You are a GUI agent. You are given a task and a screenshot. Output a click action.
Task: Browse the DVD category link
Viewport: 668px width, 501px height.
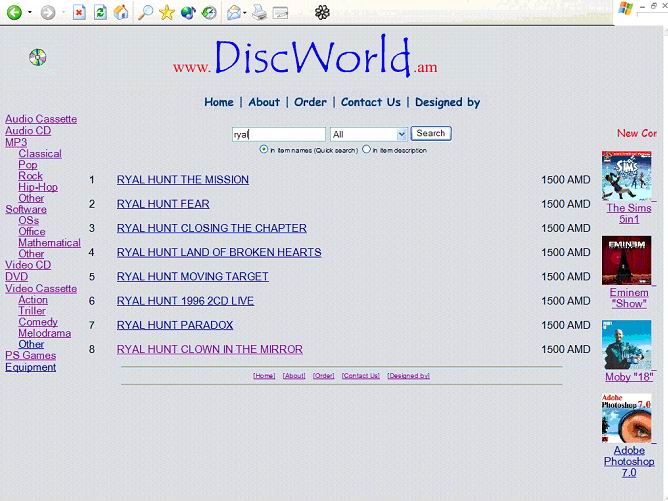[x=17, y=277]
